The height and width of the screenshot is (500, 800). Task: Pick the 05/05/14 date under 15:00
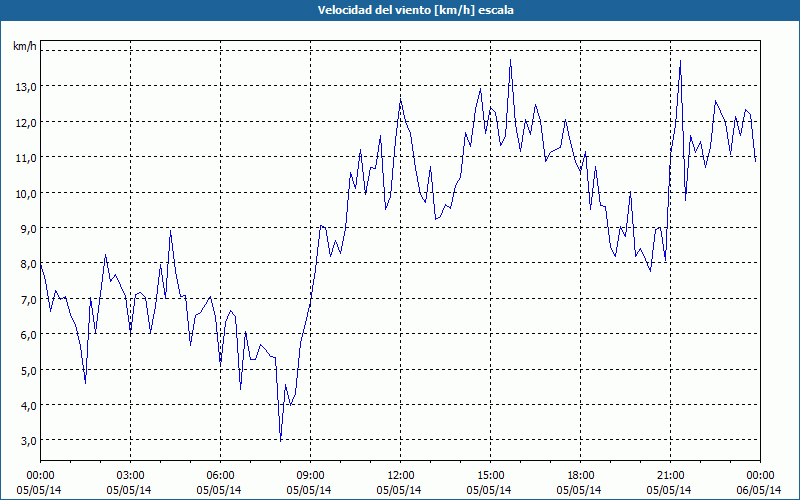pyautogui.click(x=489, y=490)
